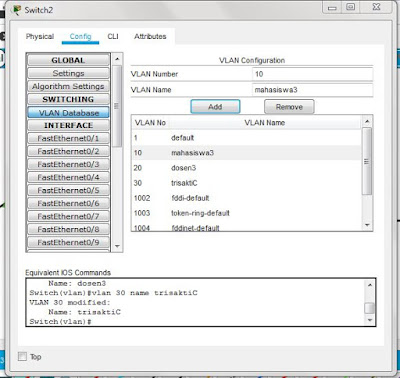This screenshot has width=400, height=378.
Task: Click VLAN table scroll down arrow
Action: [x=367, y=225]
